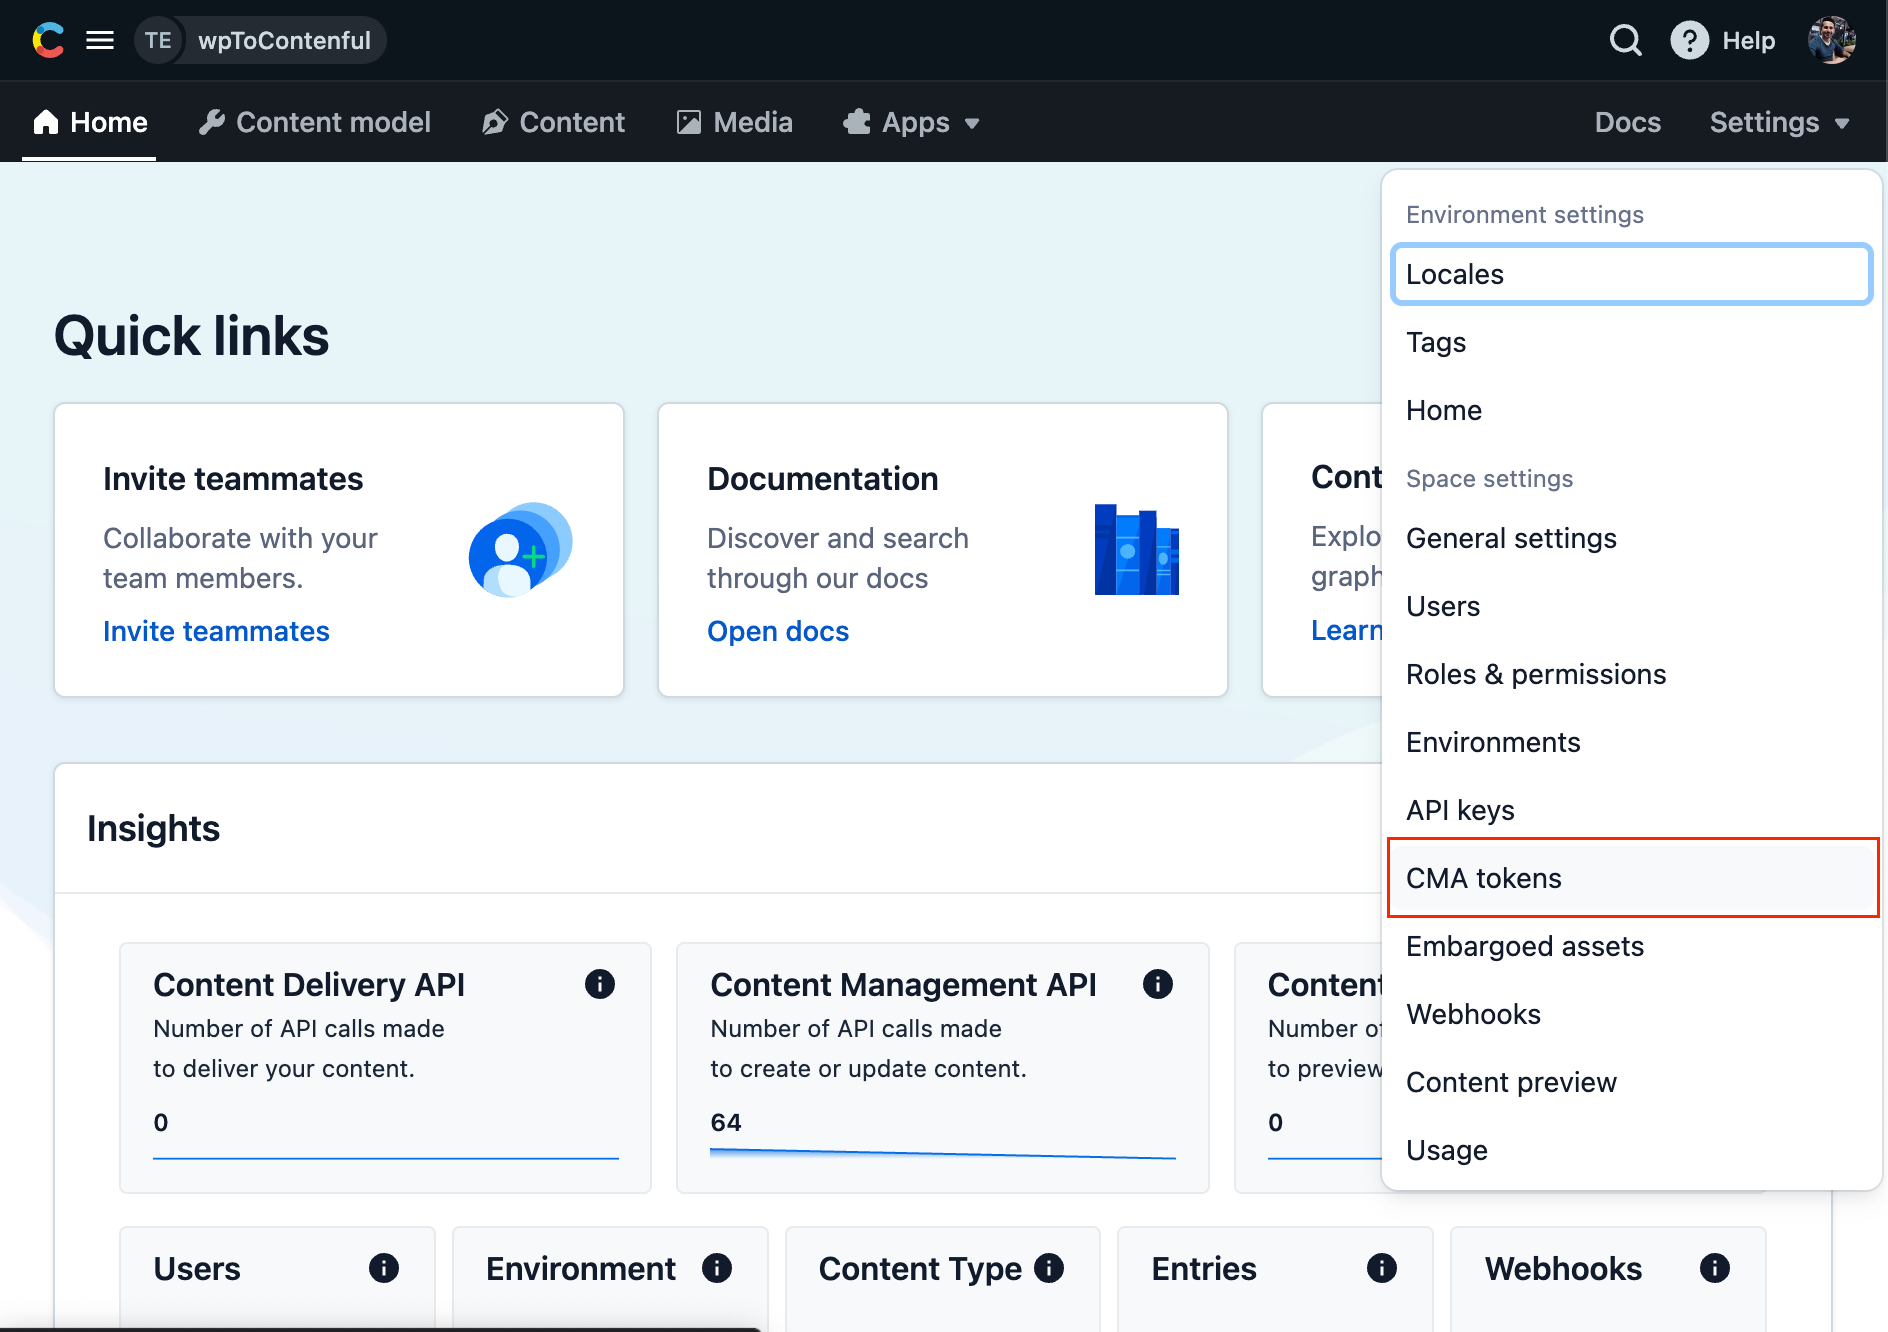The image size is (1888, 1332).
Task: Click the Open docs link
Action: coord(778,631)
